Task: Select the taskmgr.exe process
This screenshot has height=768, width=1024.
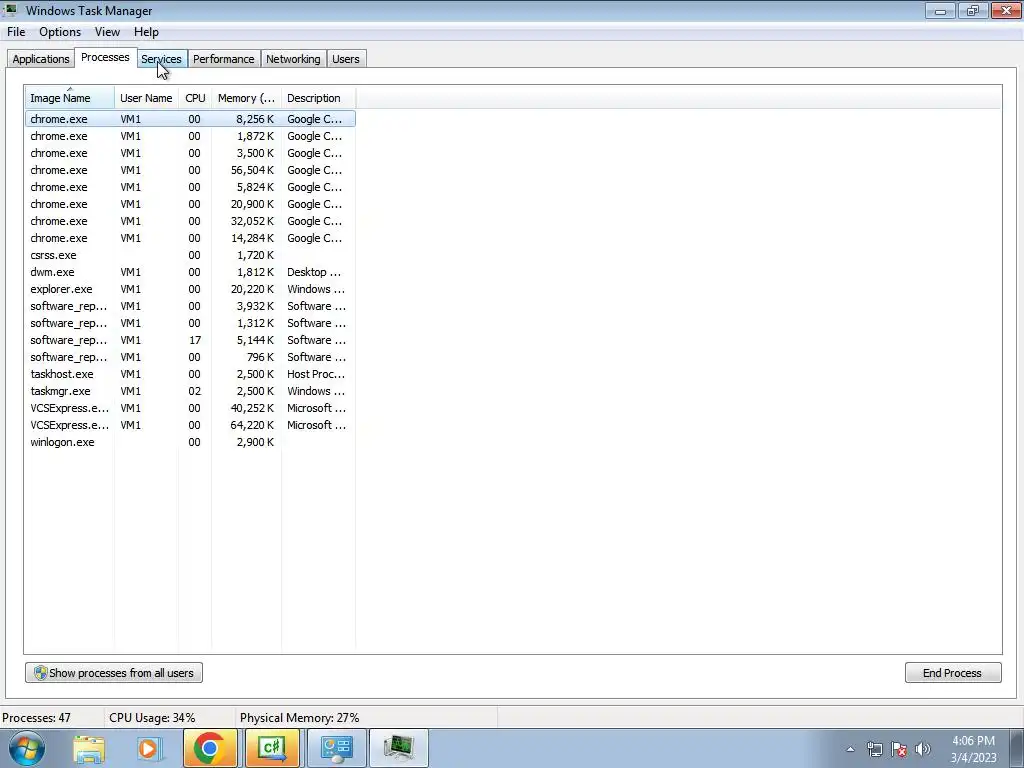Action: tap(190, 391)
